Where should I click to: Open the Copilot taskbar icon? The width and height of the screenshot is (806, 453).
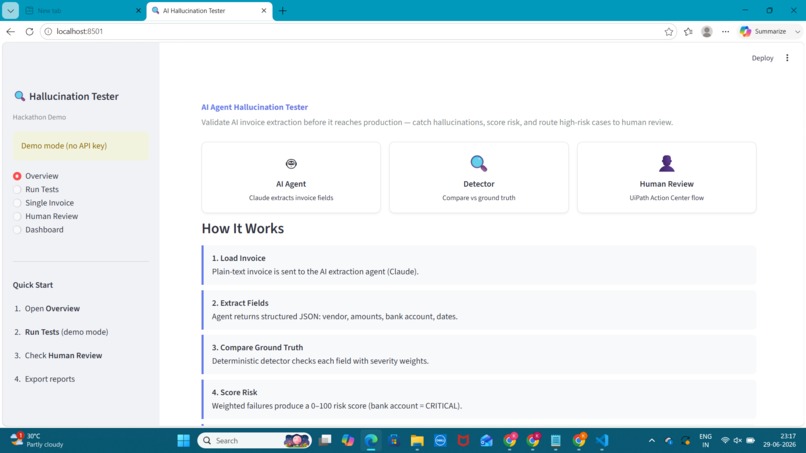(348, 441)
